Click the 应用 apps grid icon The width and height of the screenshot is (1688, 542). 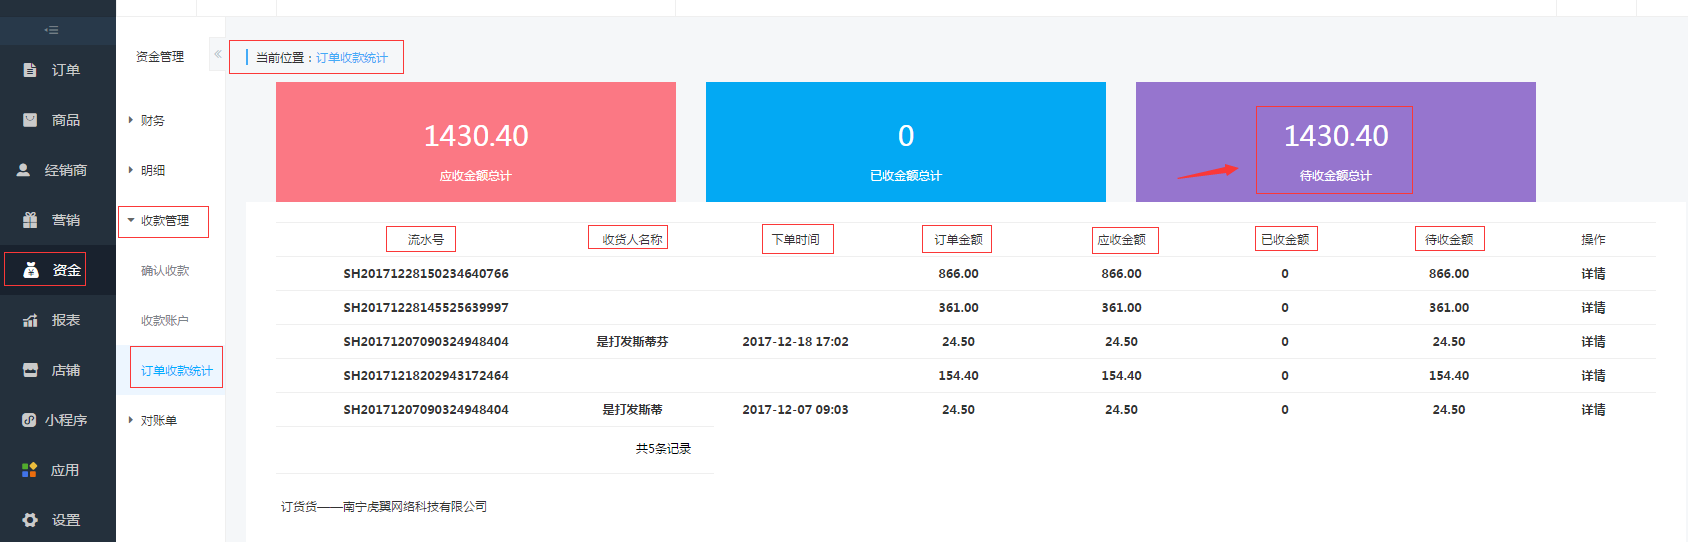click(30, 470)
